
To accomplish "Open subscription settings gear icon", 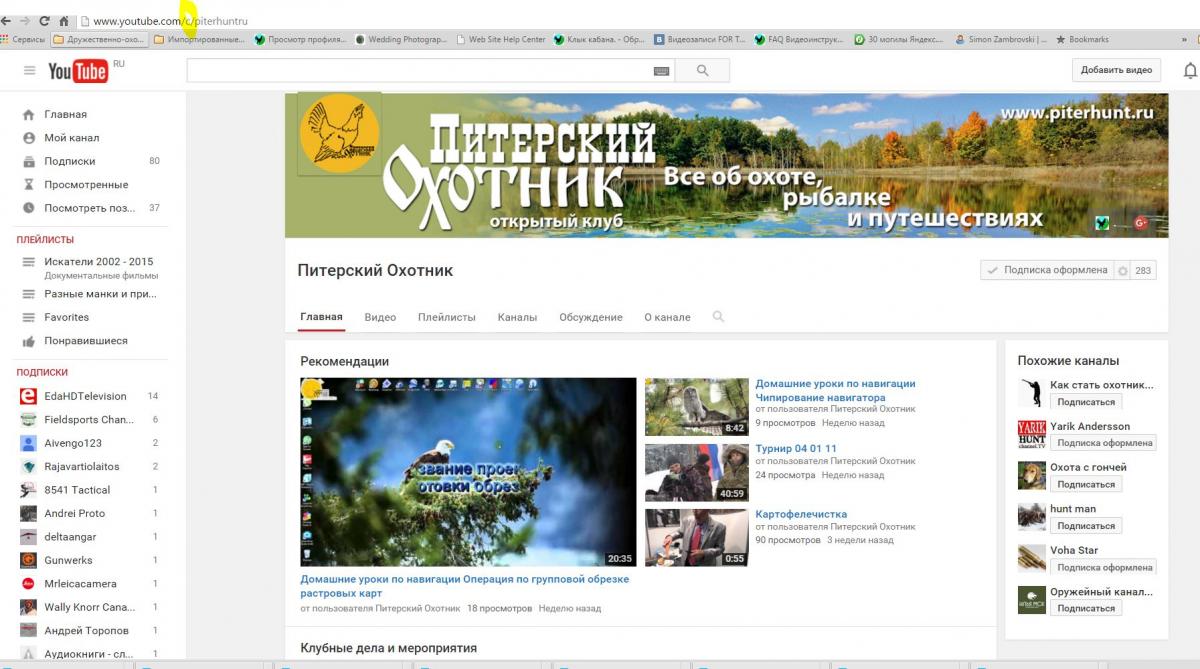I will pos(1123,270).
